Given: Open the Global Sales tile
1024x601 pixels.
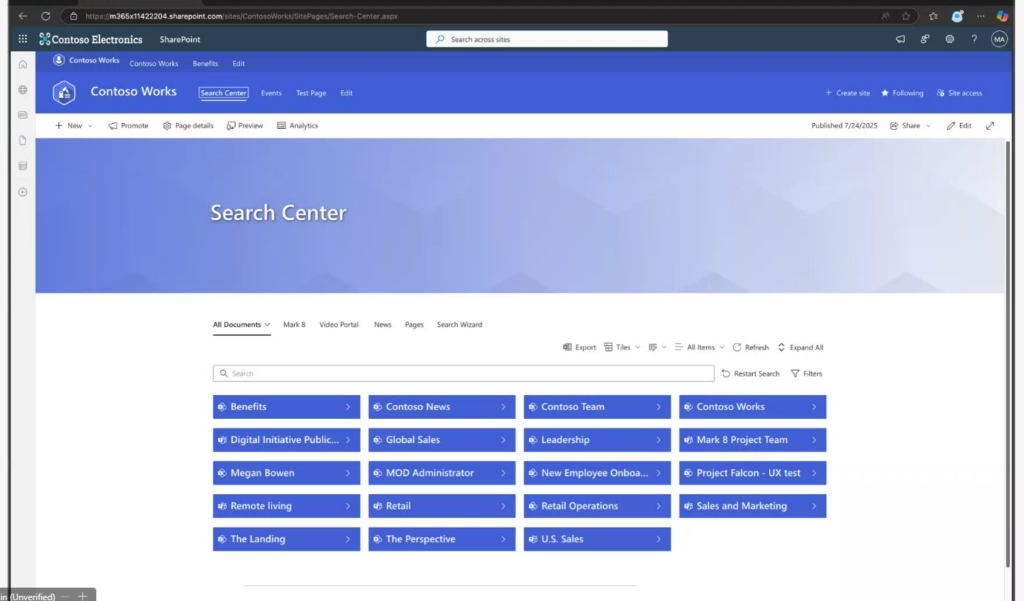Looking at the screenshot, I should tap(441, 440).
